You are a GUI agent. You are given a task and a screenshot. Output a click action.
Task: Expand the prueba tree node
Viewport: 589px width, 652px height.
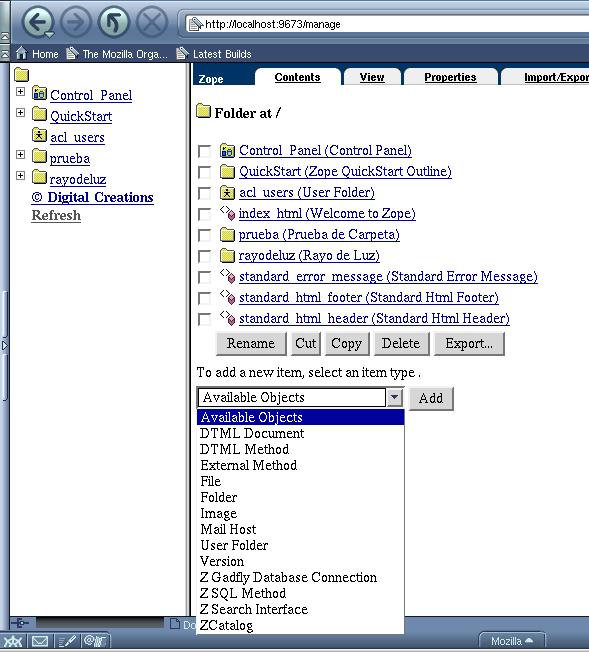coord(20,154)
